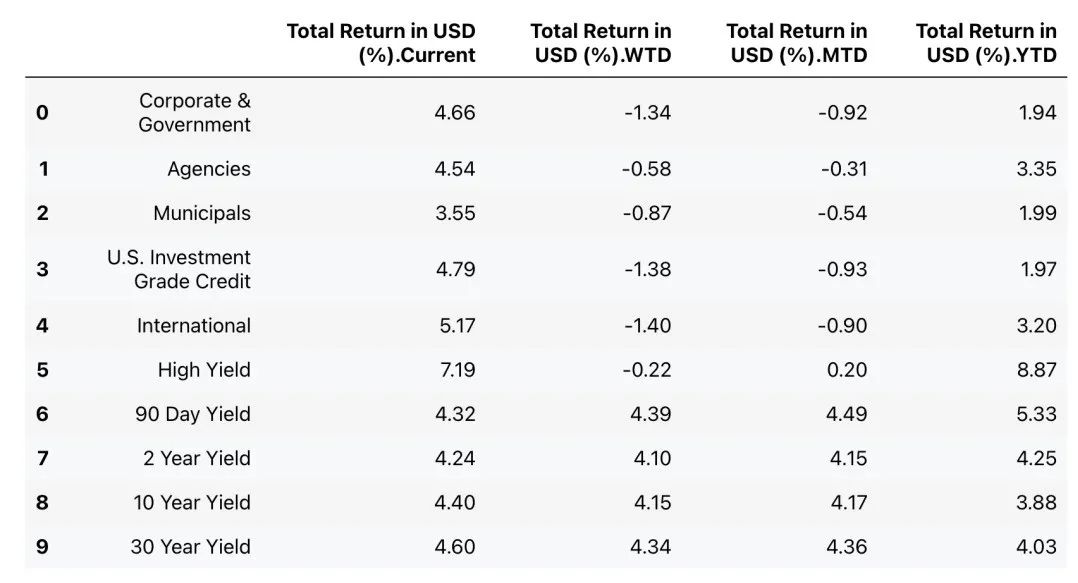Select the 2 Year Yield row label
Screen dimensions: 1078x583
[x=197, y=459]
